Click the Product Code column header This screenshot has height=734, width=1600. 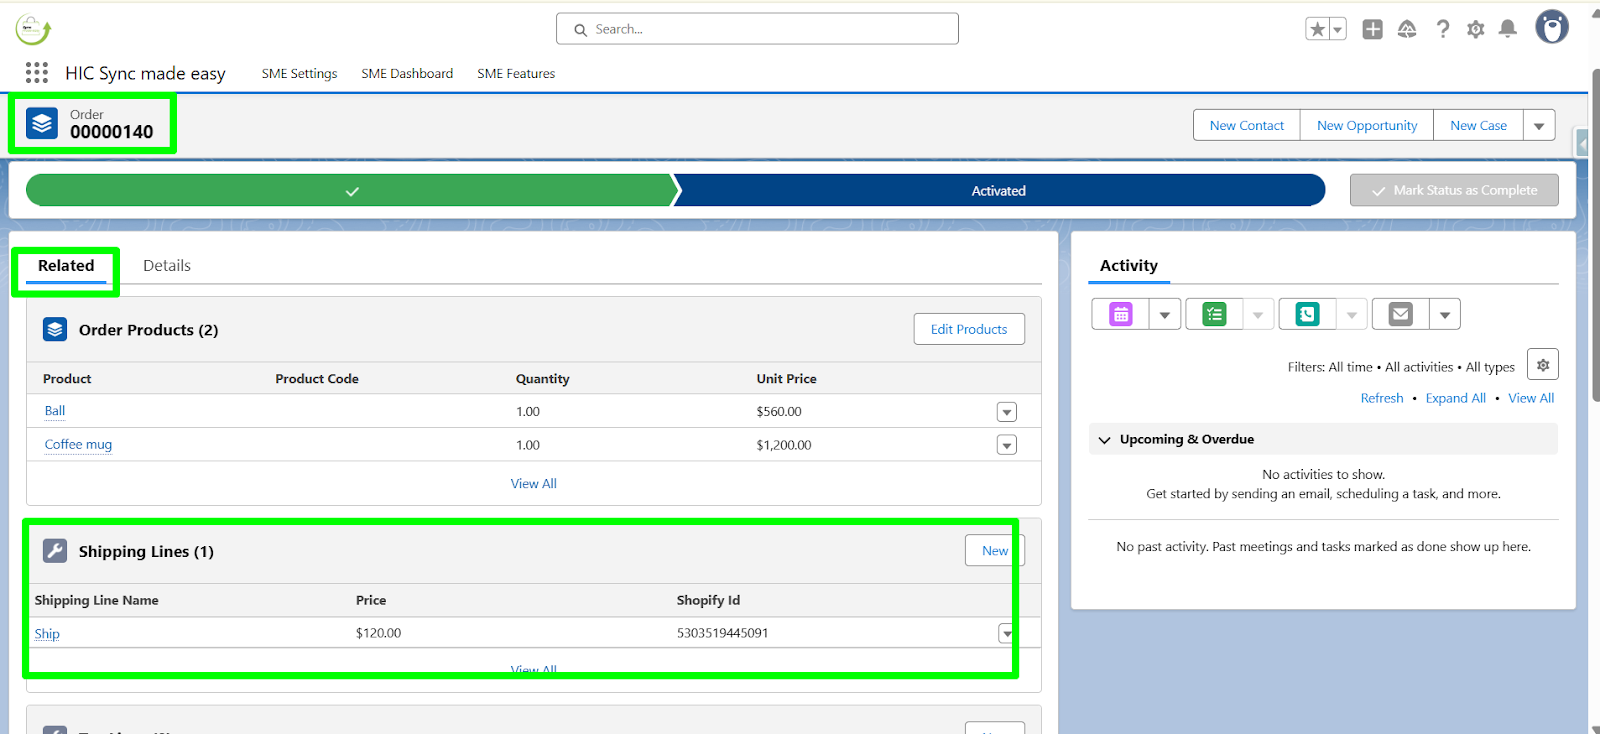point(317,379)
